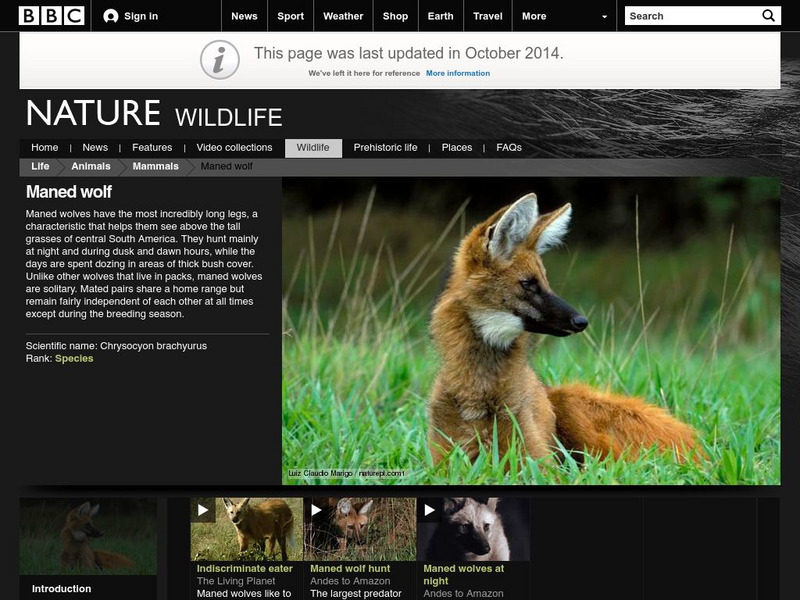Click the Sign in user avatar icon
This screenshot has width=800, height=600.
click(x=110, y=16)
